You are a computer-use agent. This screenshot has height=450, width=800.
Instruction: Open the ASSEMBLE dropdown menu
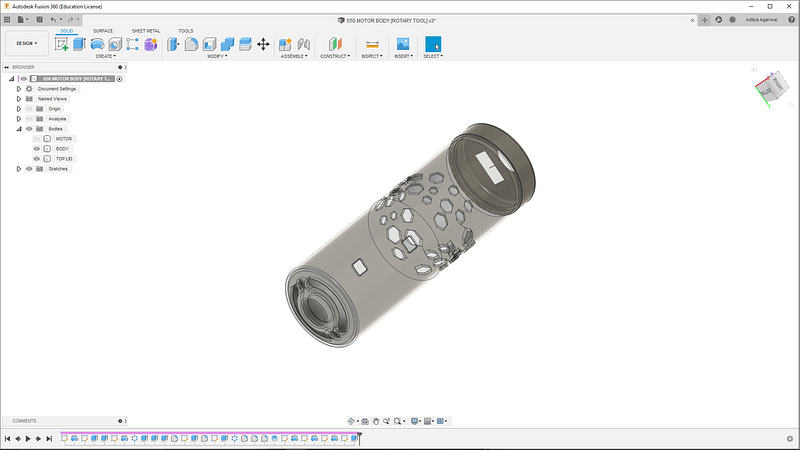click(x=294, y=56)
